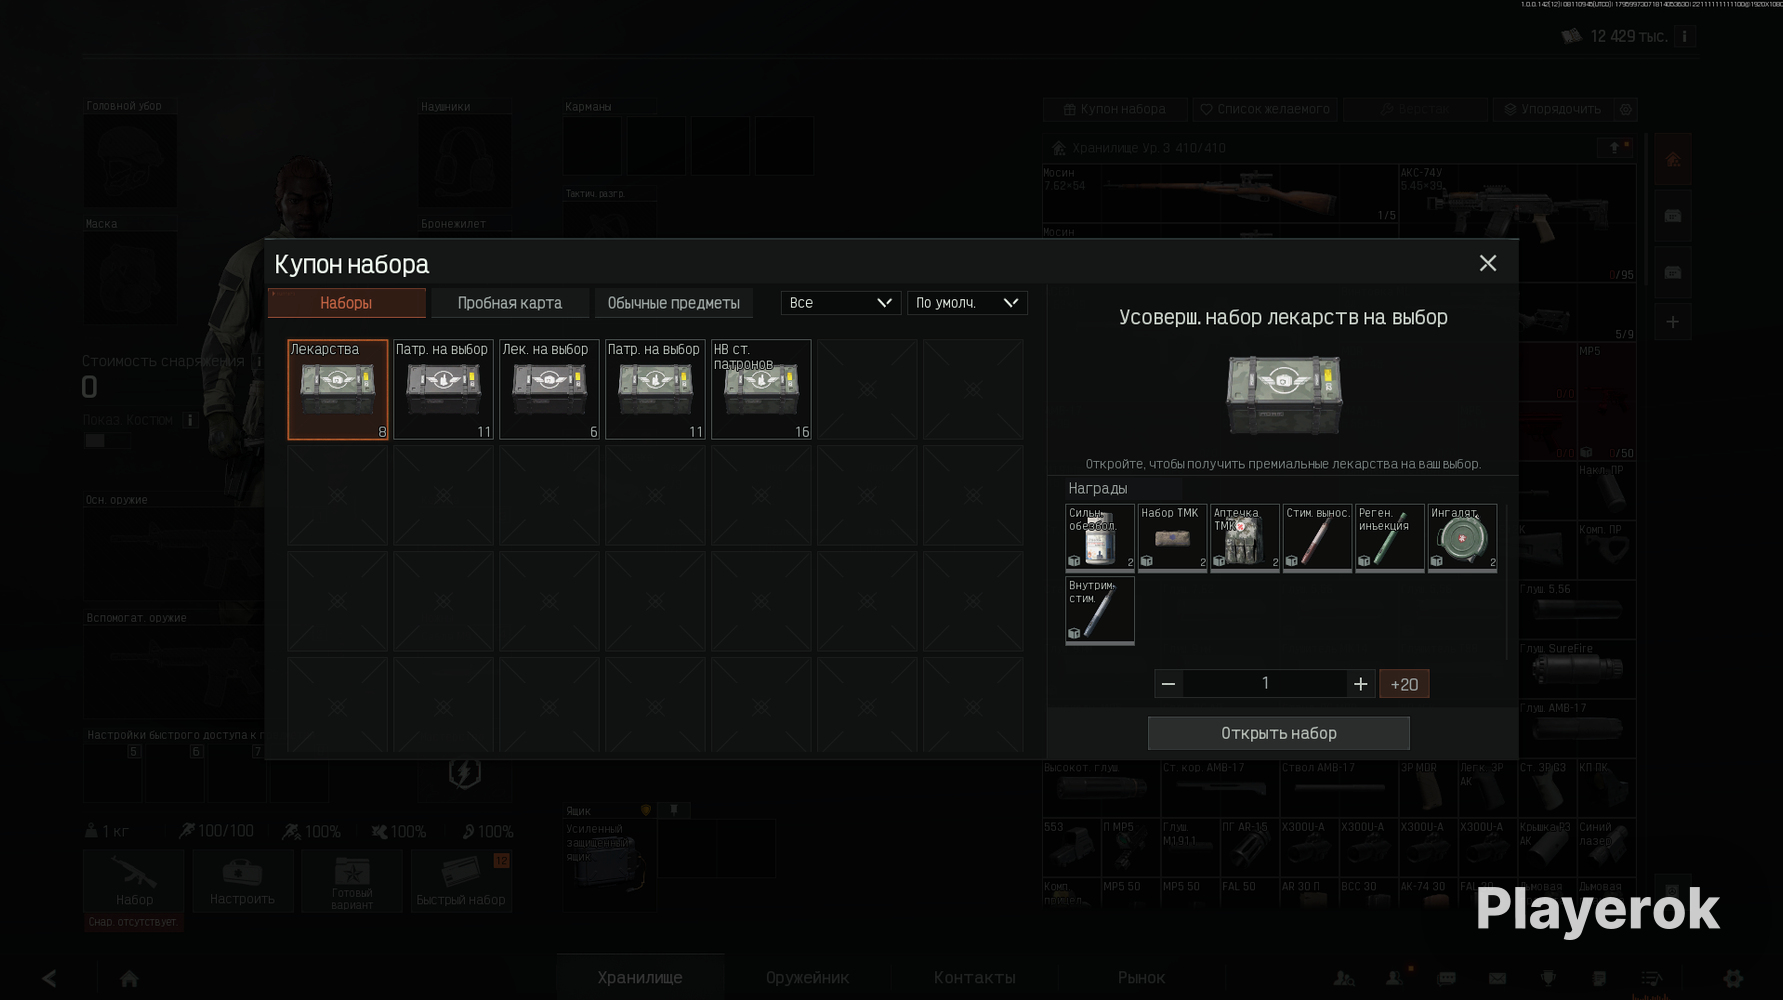Open find friends icon in bottom bar

[1344, 978]
